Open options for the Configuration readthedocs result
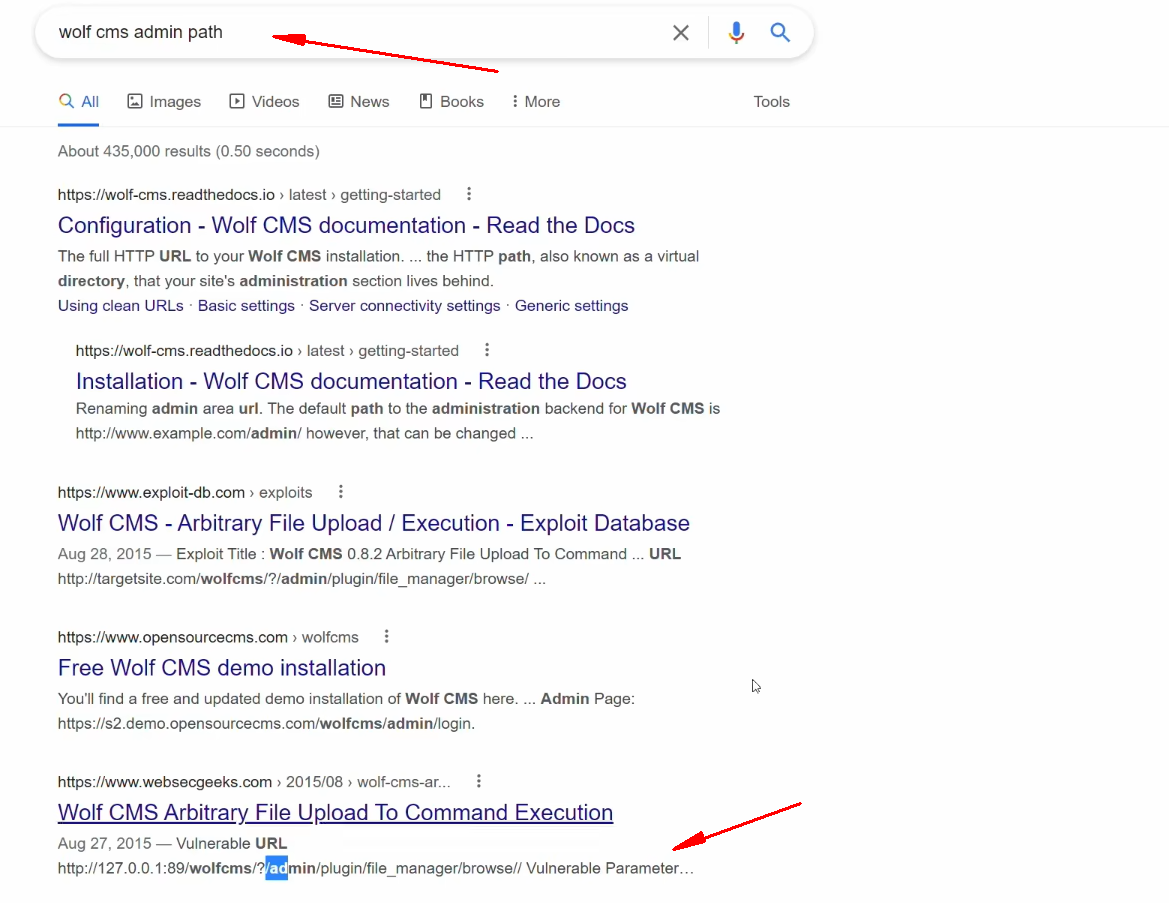Screen dimensions: 1169x903 click(469, 195)
